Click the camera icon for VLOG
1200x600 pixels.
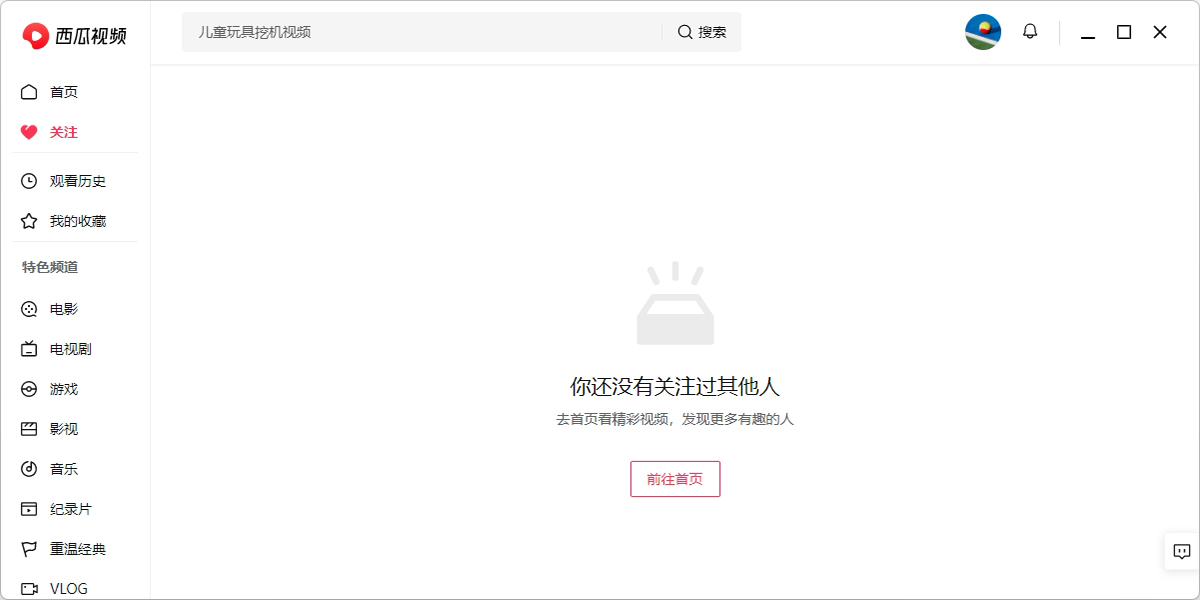(x=29, y=589)
